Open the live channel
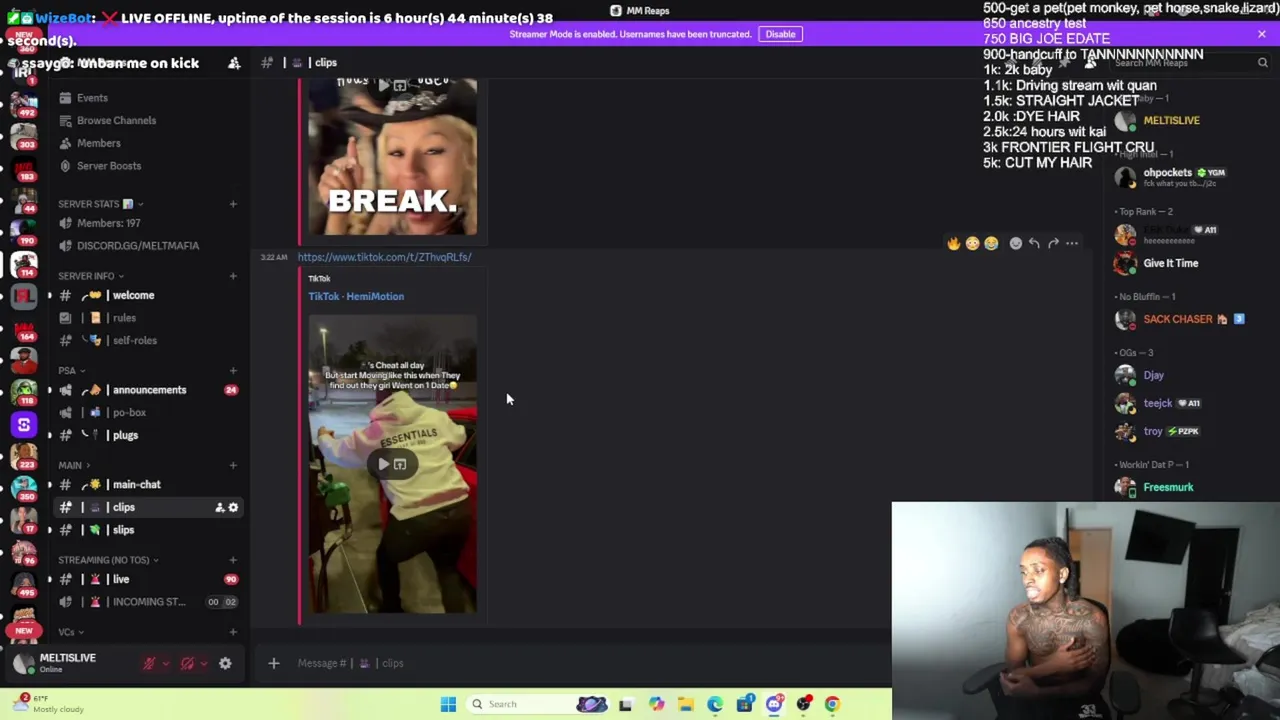The height and width of the screenshot is (720, 1280). tap(147, 579)
